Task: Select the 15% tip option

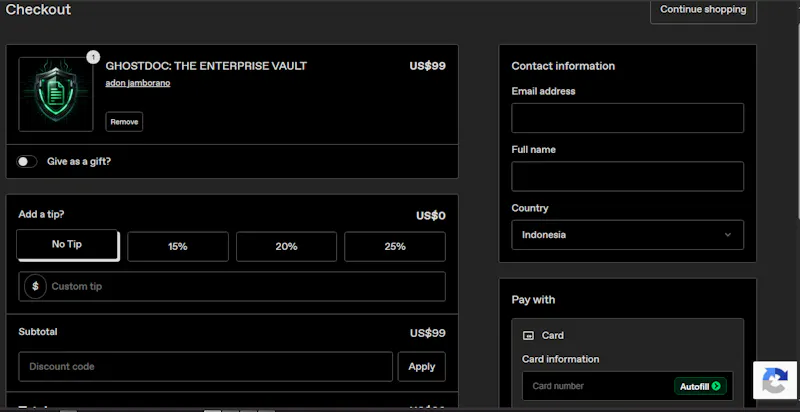Action: (178, 247)
